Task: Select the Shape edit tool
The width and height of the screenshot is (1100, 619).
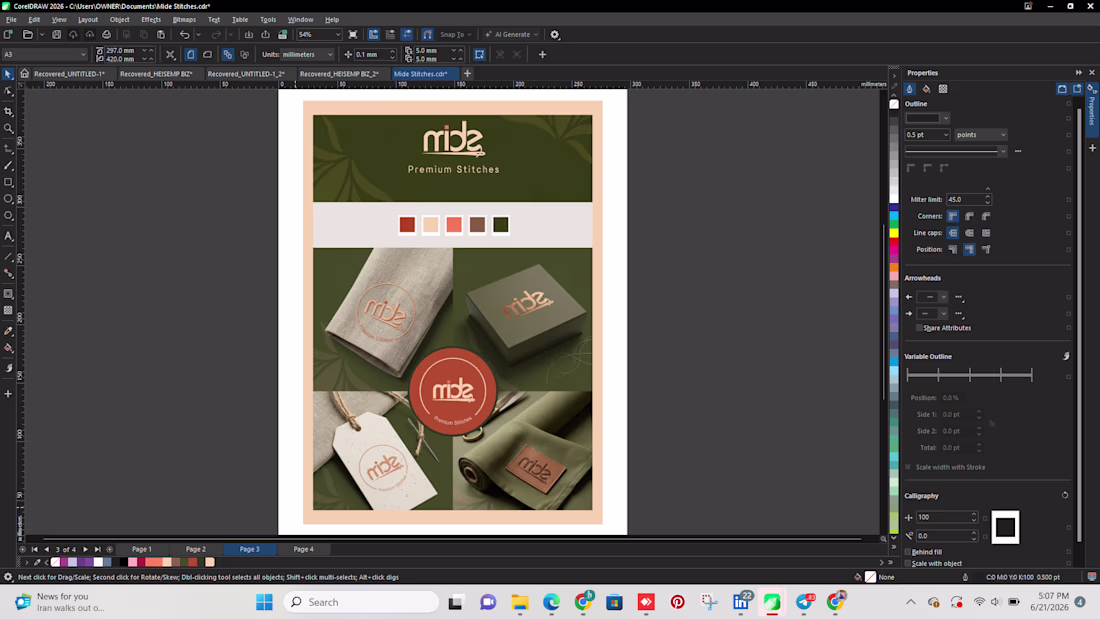Action: tap(8, 92)
